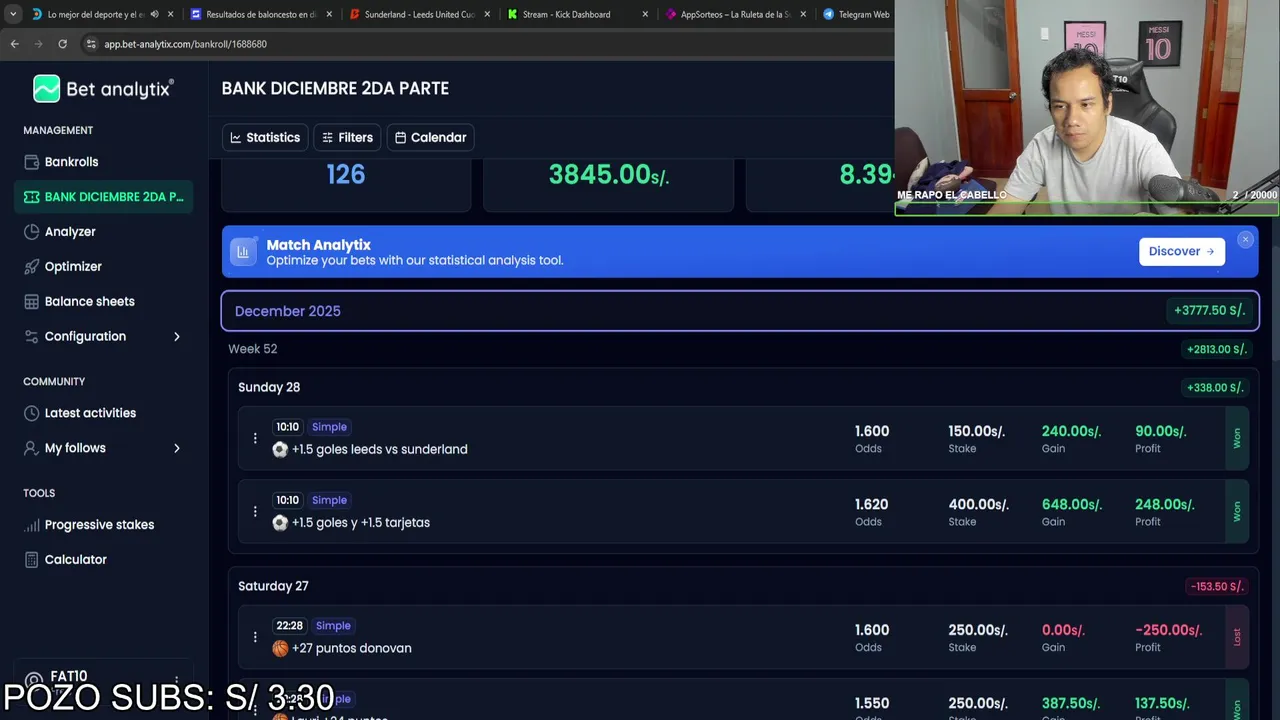Switch to Sunderland - Leeds United tab
This screenshot has width=1280, height=720.
[x=419, y=15]
